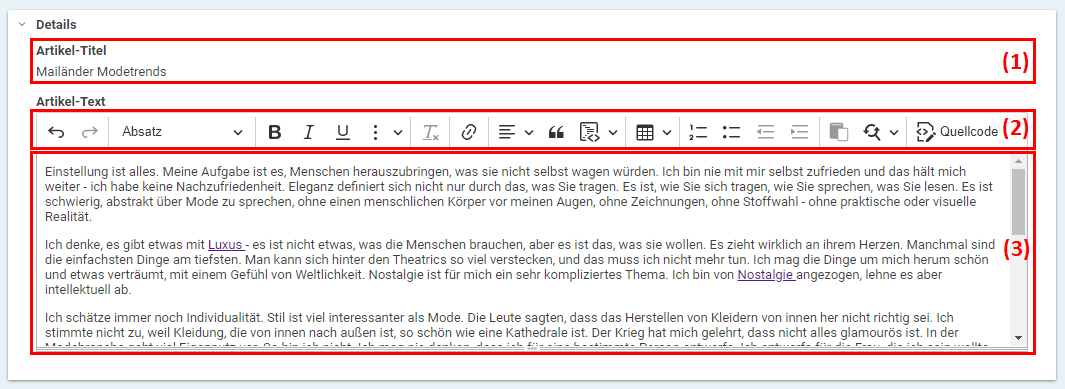Open the Quellcode source view

point(957,132)
